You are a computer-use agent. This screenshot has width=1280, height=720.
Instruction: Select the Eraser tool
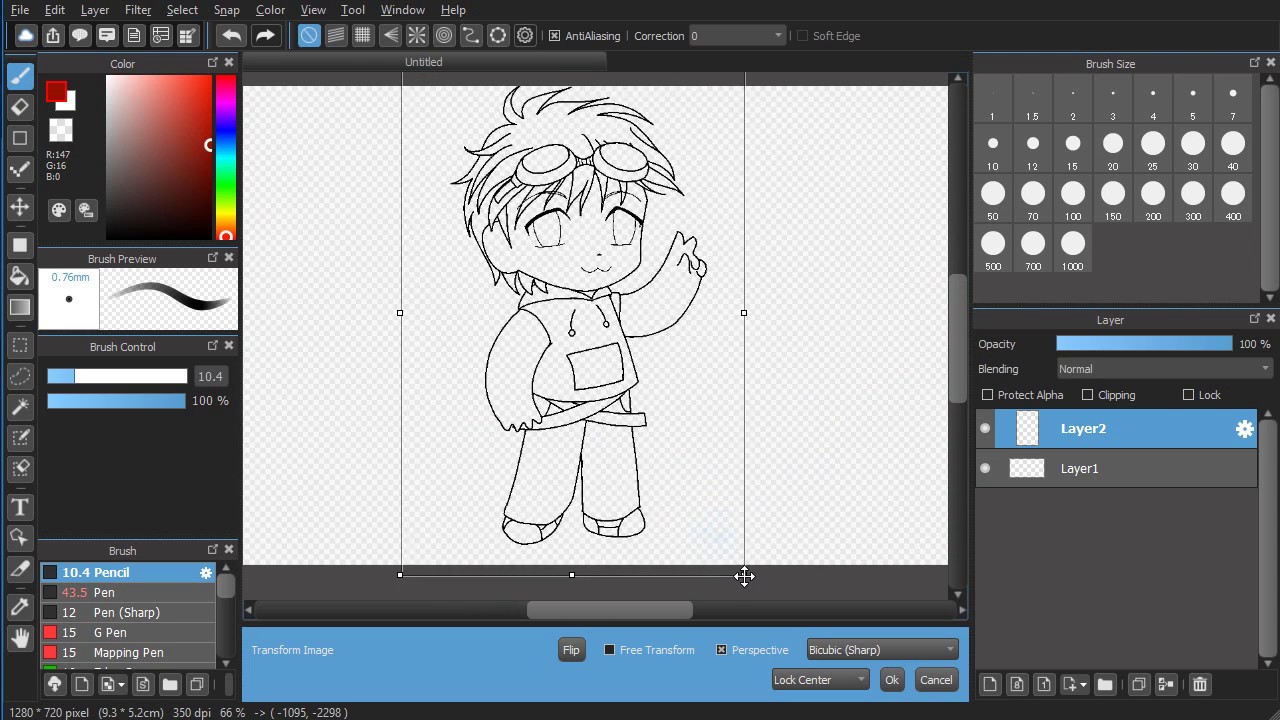coord(21,107)
